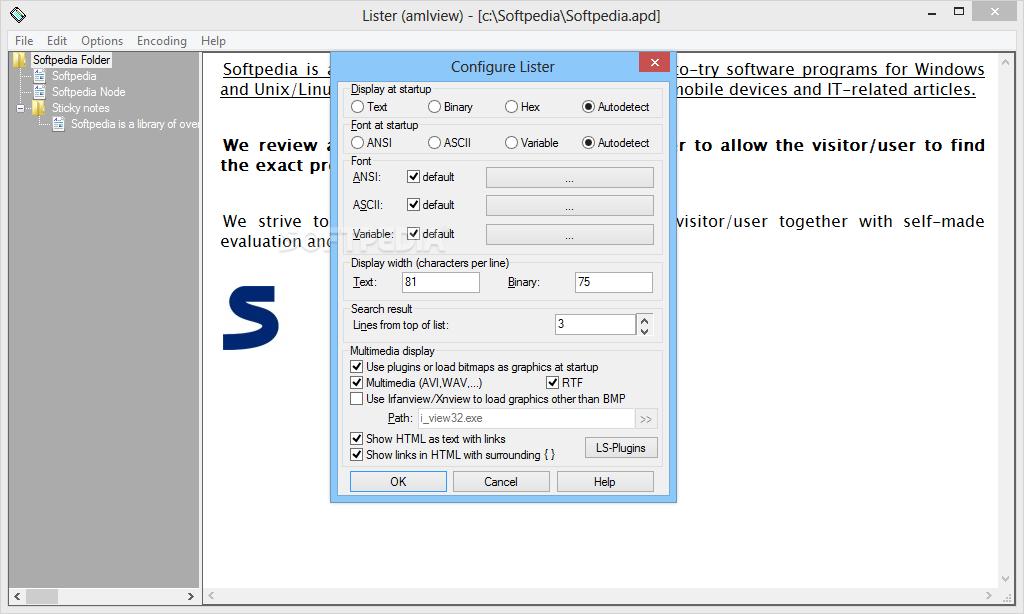Open the Encoding menu
The width and height of the screenshot is (1024, 614).
(162, 40)
